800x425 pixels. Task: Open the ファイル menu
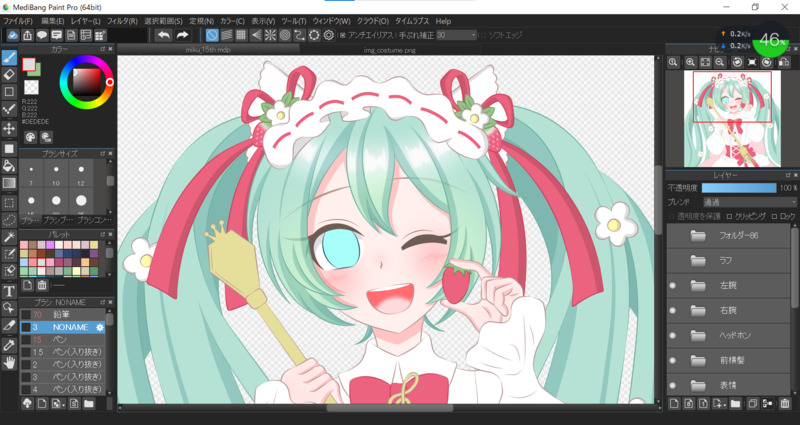(18, 21)
